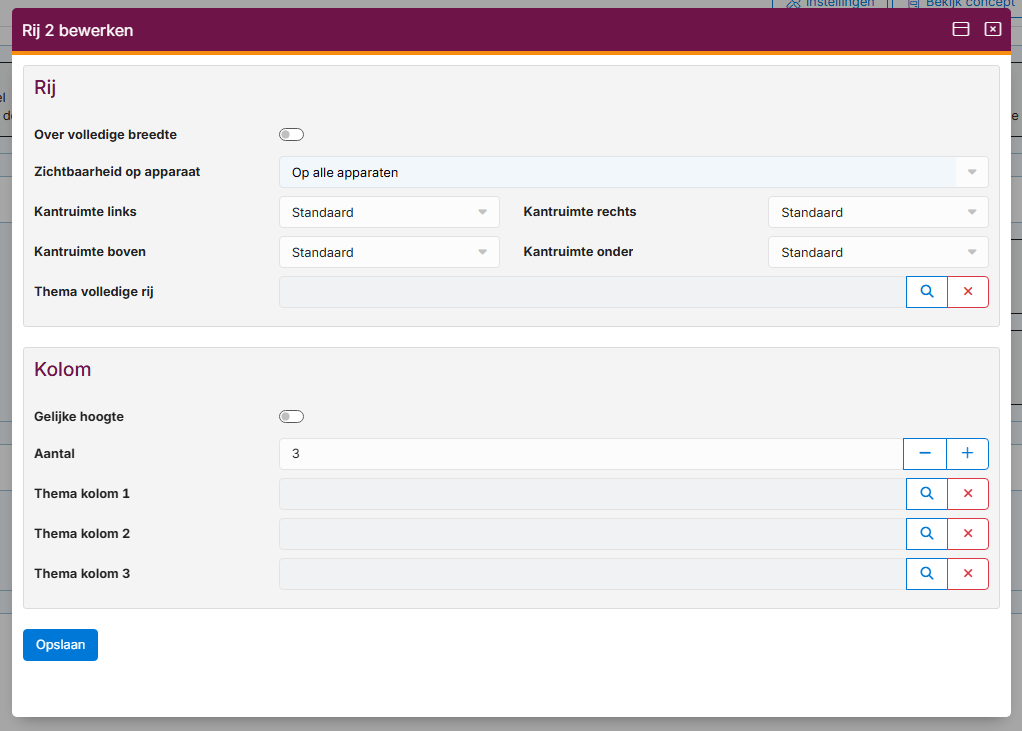Expand Kantruimte onder selection list
Image resolution: width=1022 pixels, height=731 pixels.
click(x=878, y=252)
